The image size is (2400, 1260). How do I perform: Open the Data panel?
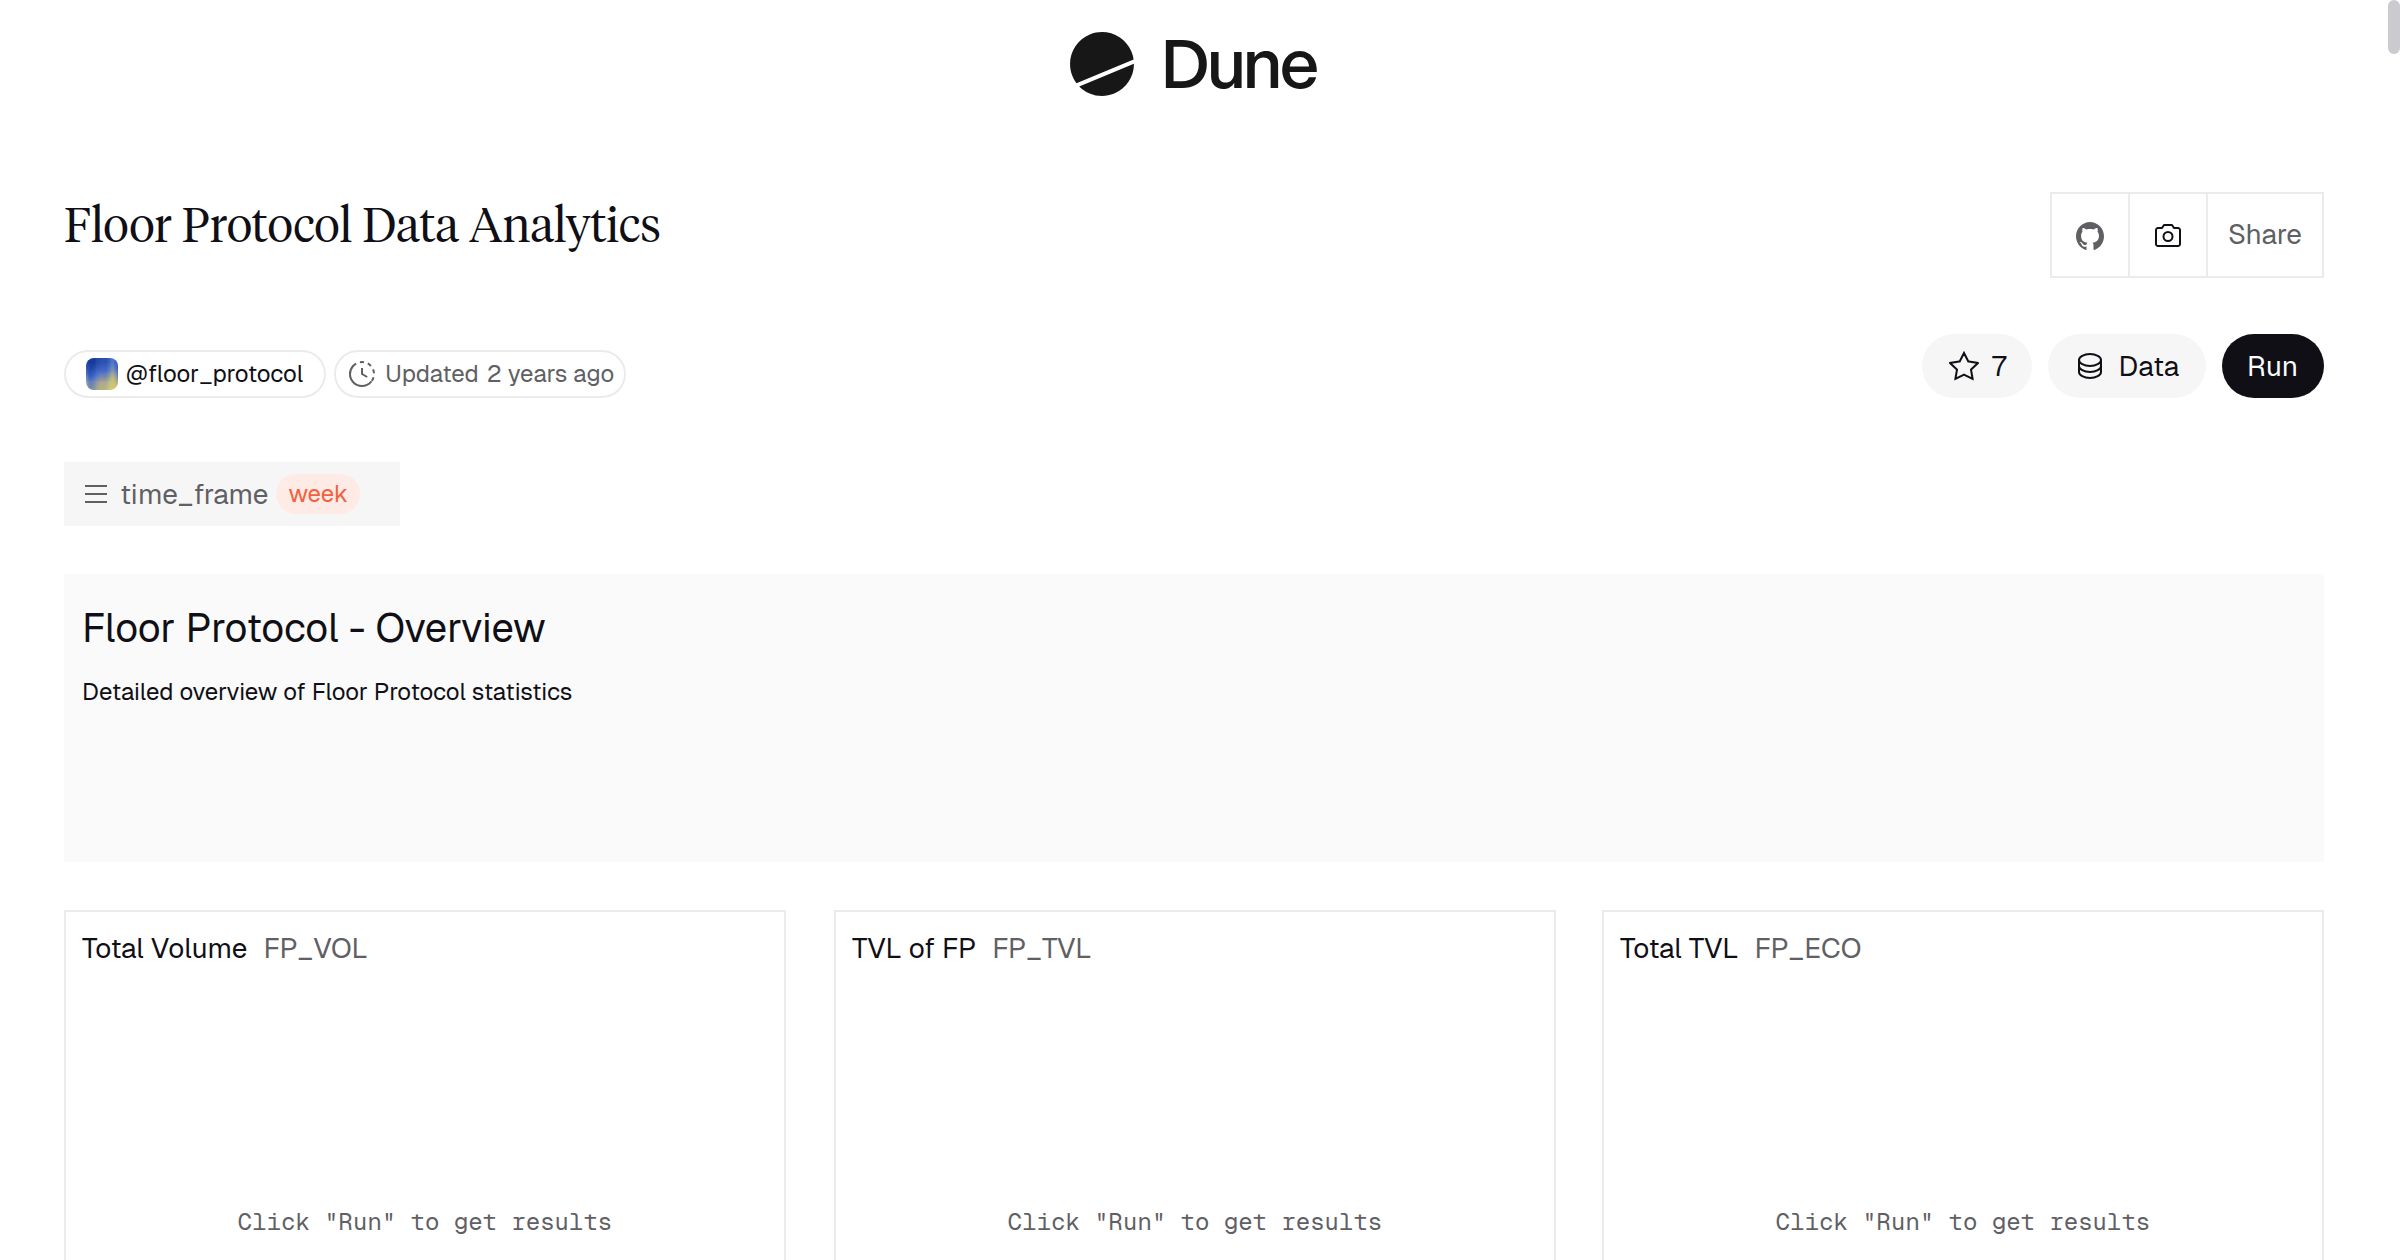click(2126, 366)
